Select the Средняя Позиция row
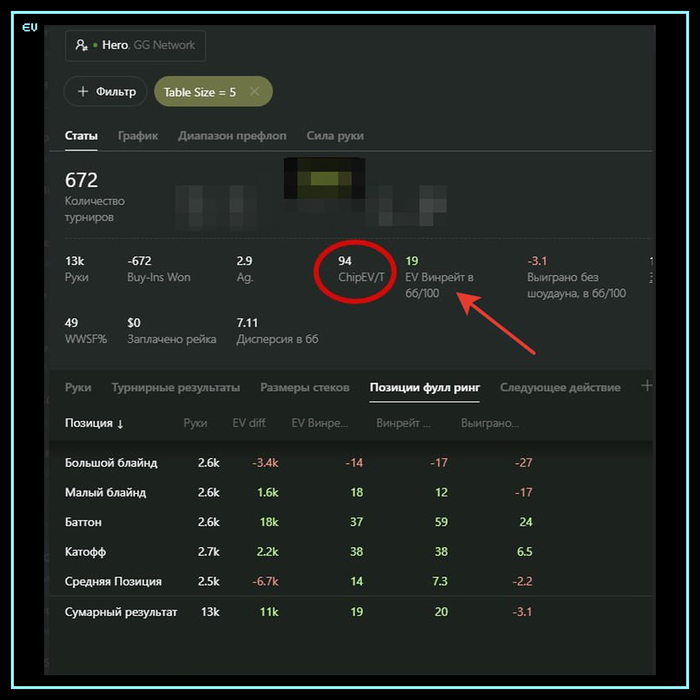Image resolution: width=700 pixels, height=700 pixels. click(x=350, y=581)
